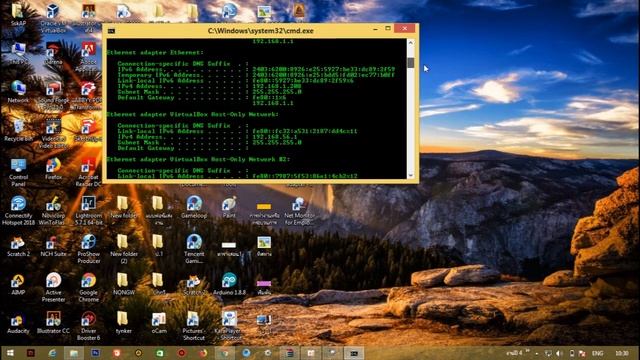This screenshot has height=360, width=640.
Task: Click the cmd scrollbar up arrow
Action: [x=411, y=42]
